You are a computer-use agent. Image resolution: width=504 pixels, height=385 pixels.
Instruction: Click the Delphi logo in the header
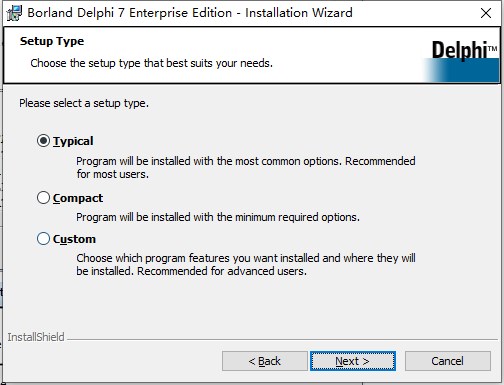point(462,61)
